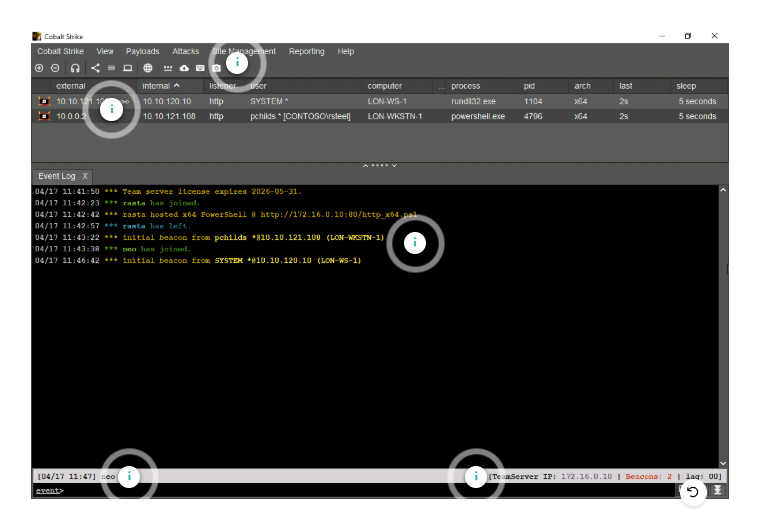Click LON-WKSTN-1 computer cell
The width and height of the screenshot is (771, 532).
click(x=395, y=117)
